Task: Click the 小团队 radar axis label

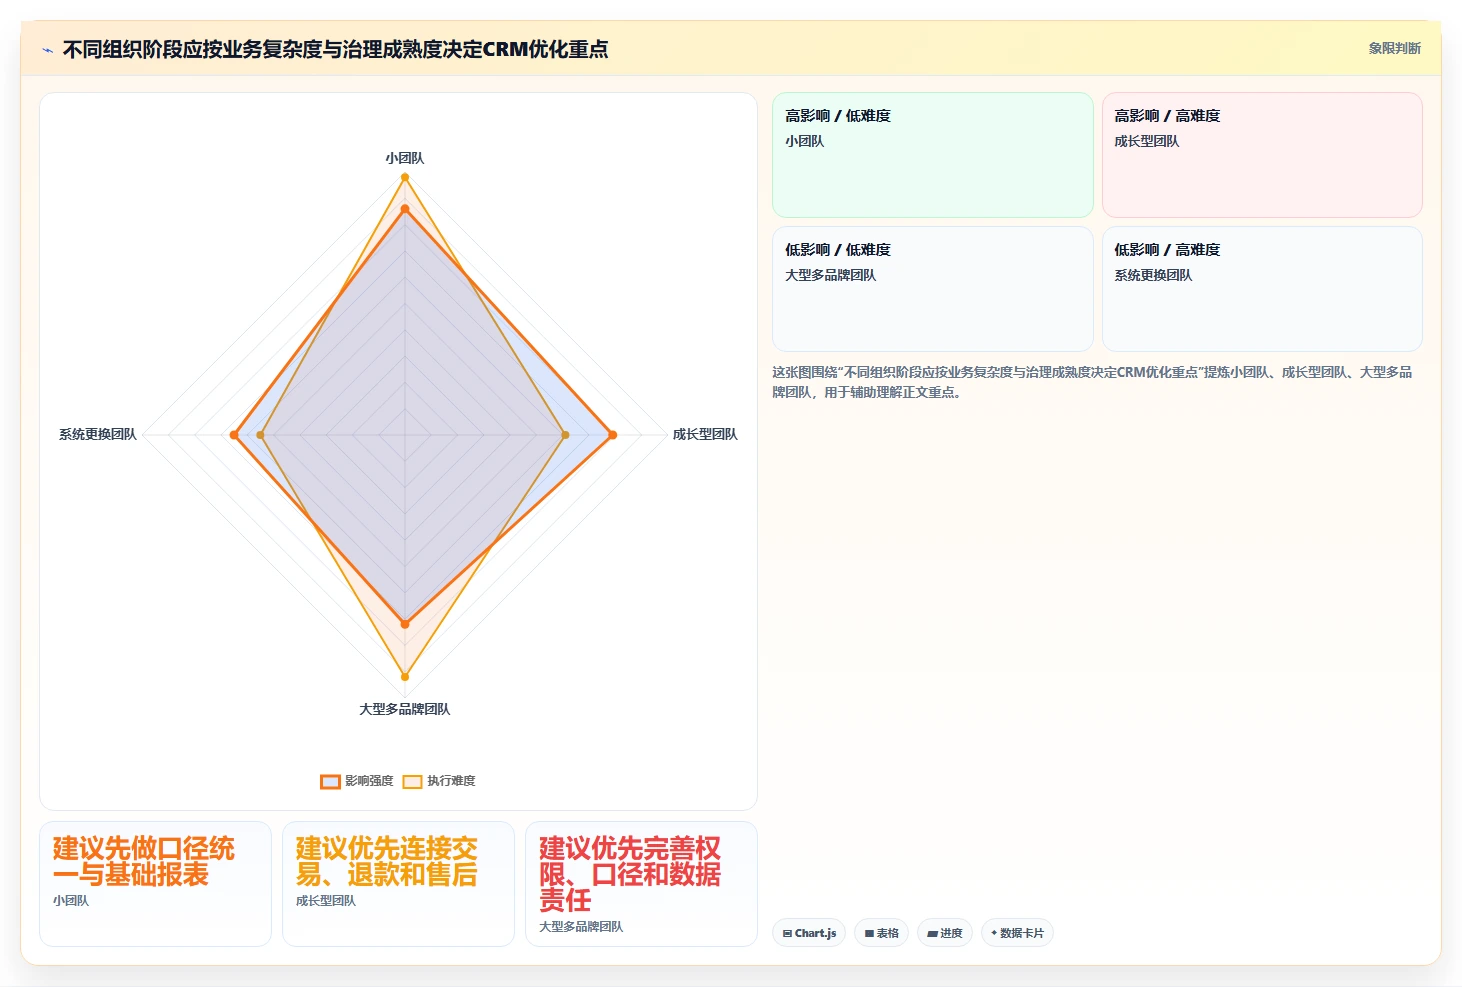Action: 405,158
